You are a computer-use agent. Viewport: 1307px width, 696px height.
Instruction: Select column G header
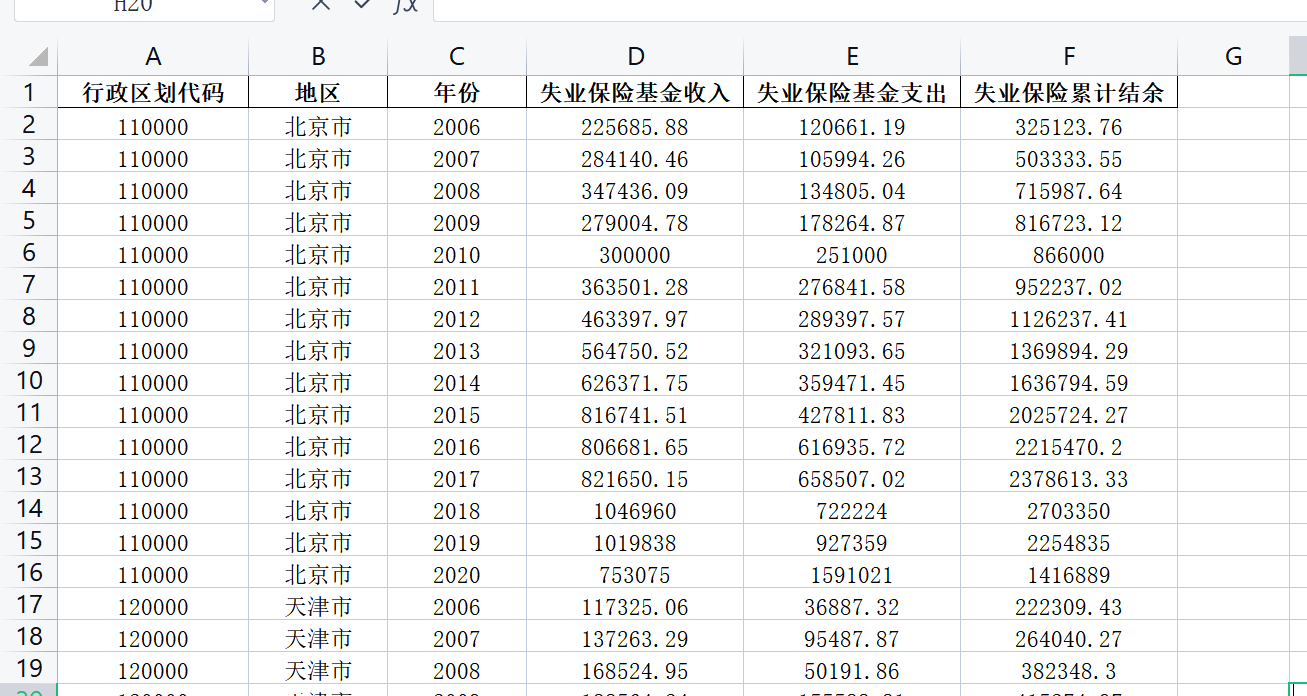(x=1233, y=57)
